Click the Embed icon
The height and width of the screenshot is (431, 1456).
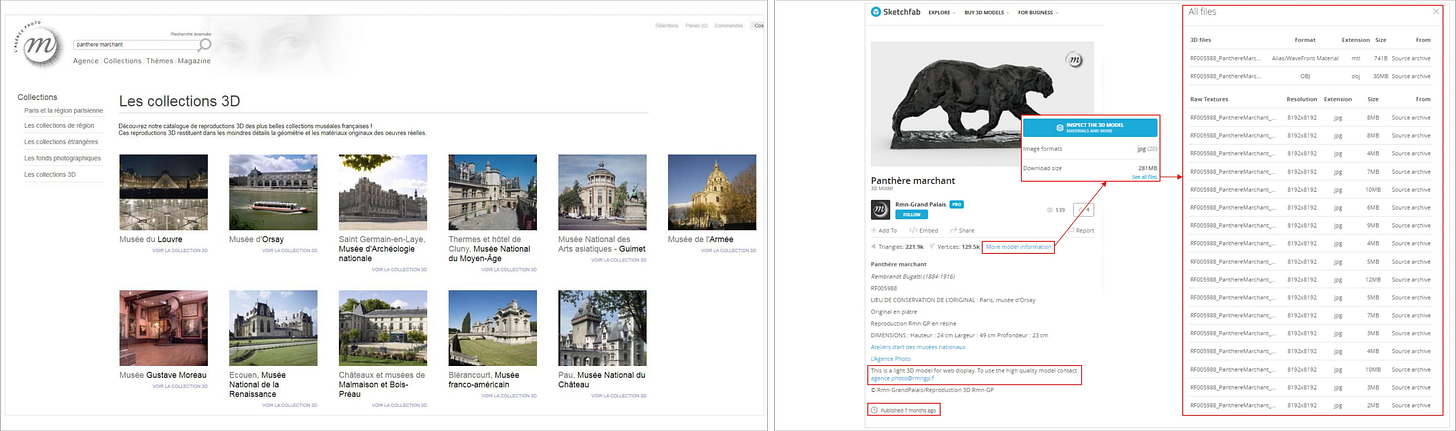point(913,230)
